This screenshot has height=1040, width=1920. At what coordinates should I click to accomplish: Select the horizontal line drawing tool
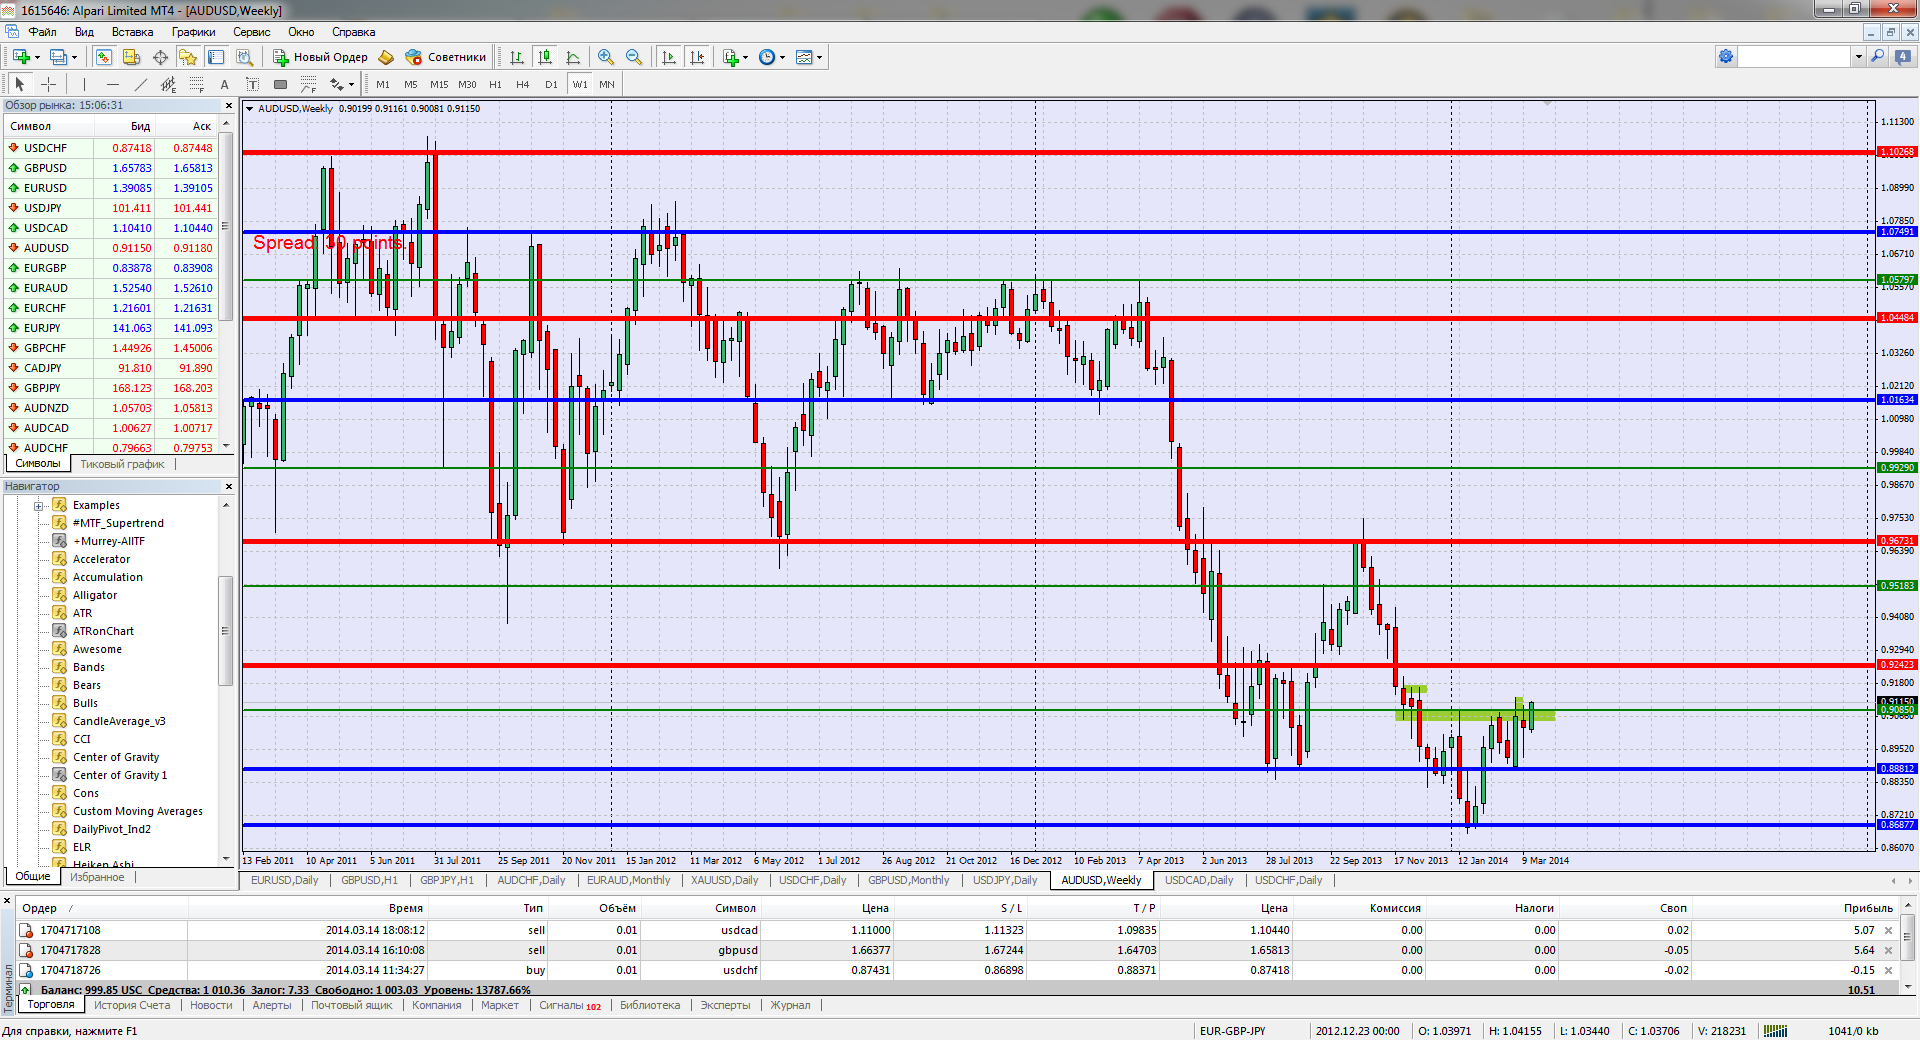(112, 84)
